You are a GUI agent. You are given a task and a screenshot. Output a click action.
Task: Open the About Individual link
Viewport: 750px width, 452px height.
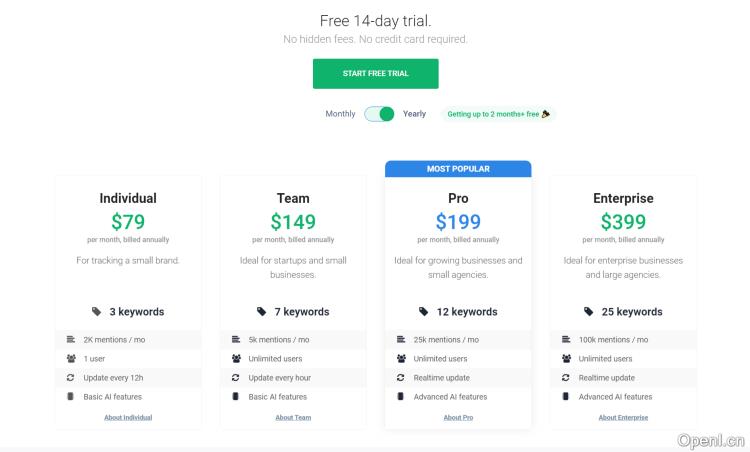click(x=128, y=417)
